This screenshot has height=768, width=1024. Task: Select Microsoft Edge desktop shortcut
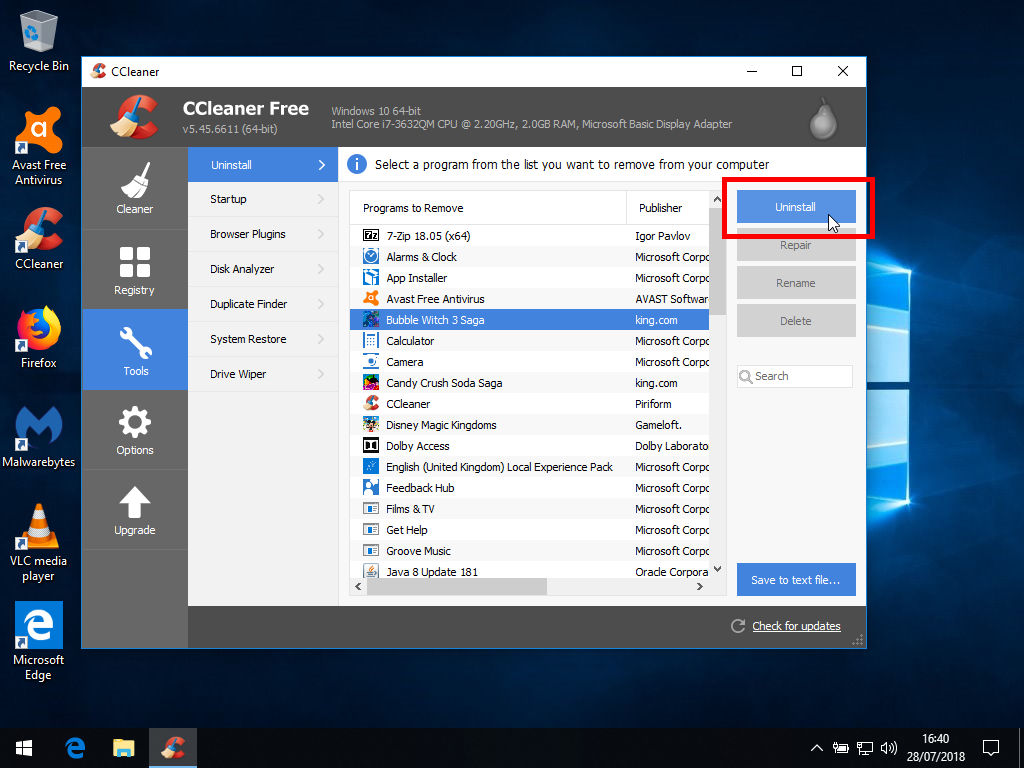[x=39, y=642]
